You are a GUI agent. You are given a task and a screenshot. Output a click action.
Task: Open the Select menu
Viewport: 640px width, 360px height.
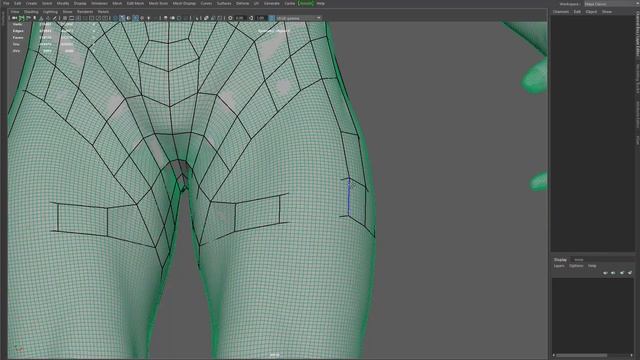[47, 3]
